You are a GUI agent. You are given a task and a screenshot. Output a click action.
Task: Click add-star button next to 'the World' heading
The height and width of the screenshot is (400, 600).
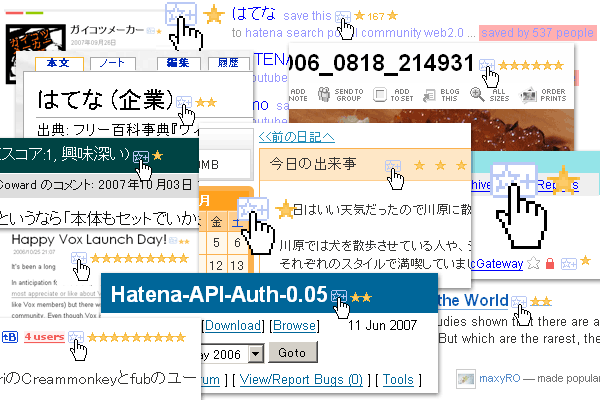tap(519, 301)
